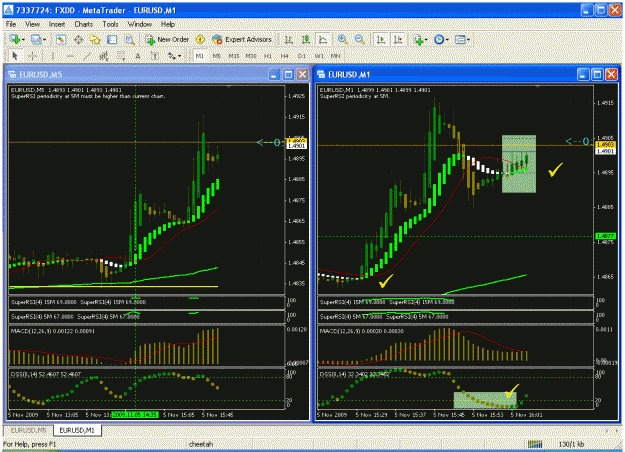Viewport: 625px width, 452px height.
Task: Open the File menu
Action: click(11, 24)
